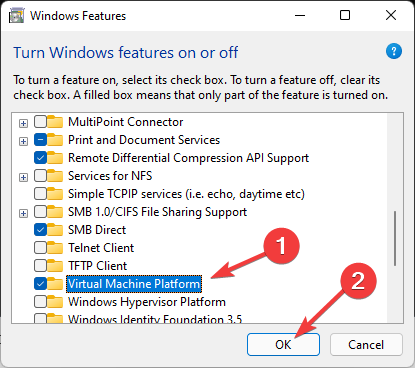This screenshot has height=368, width=415.
Task: Uncheck the SMB Direct checkbox
Action: pyautogui.click(x=40, y=230)
